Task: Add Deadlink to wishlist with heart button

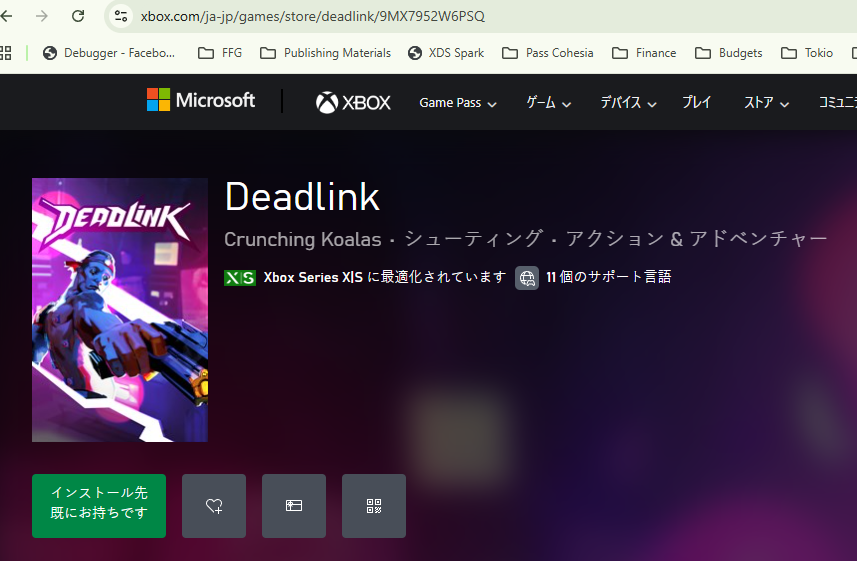Action: pos(214,506)
